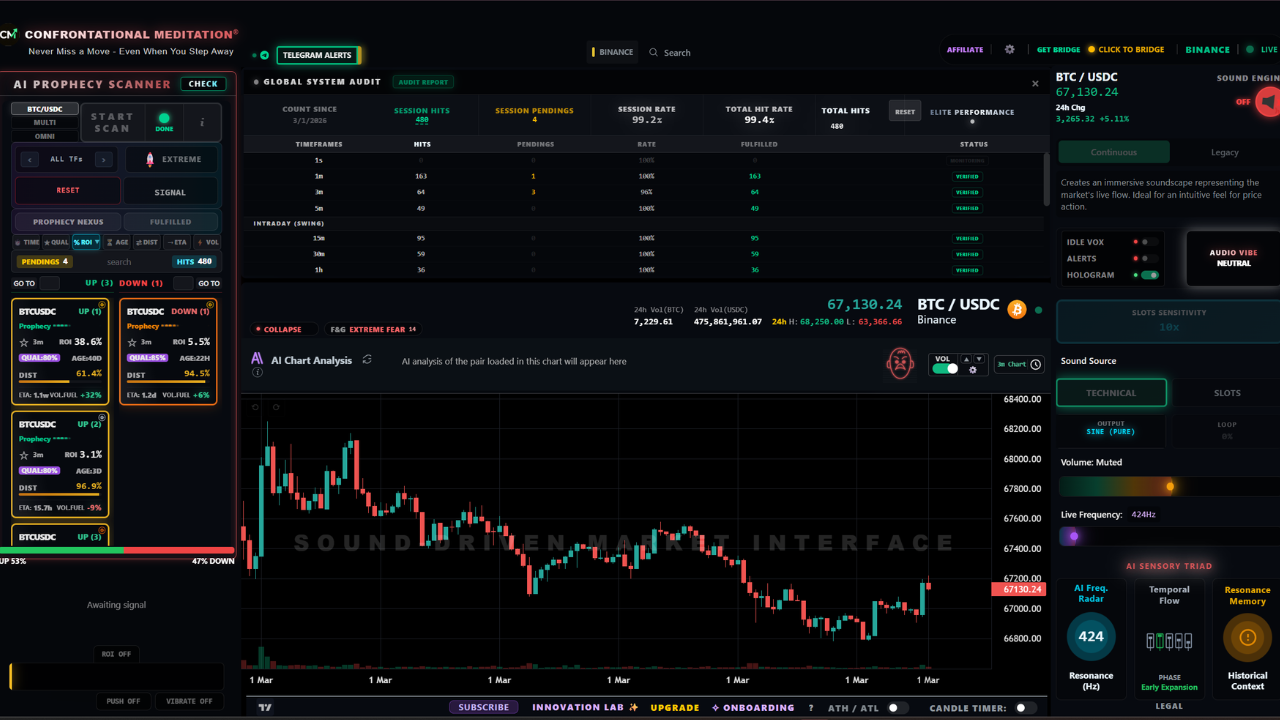Click the volume panel down arrow

979,359
